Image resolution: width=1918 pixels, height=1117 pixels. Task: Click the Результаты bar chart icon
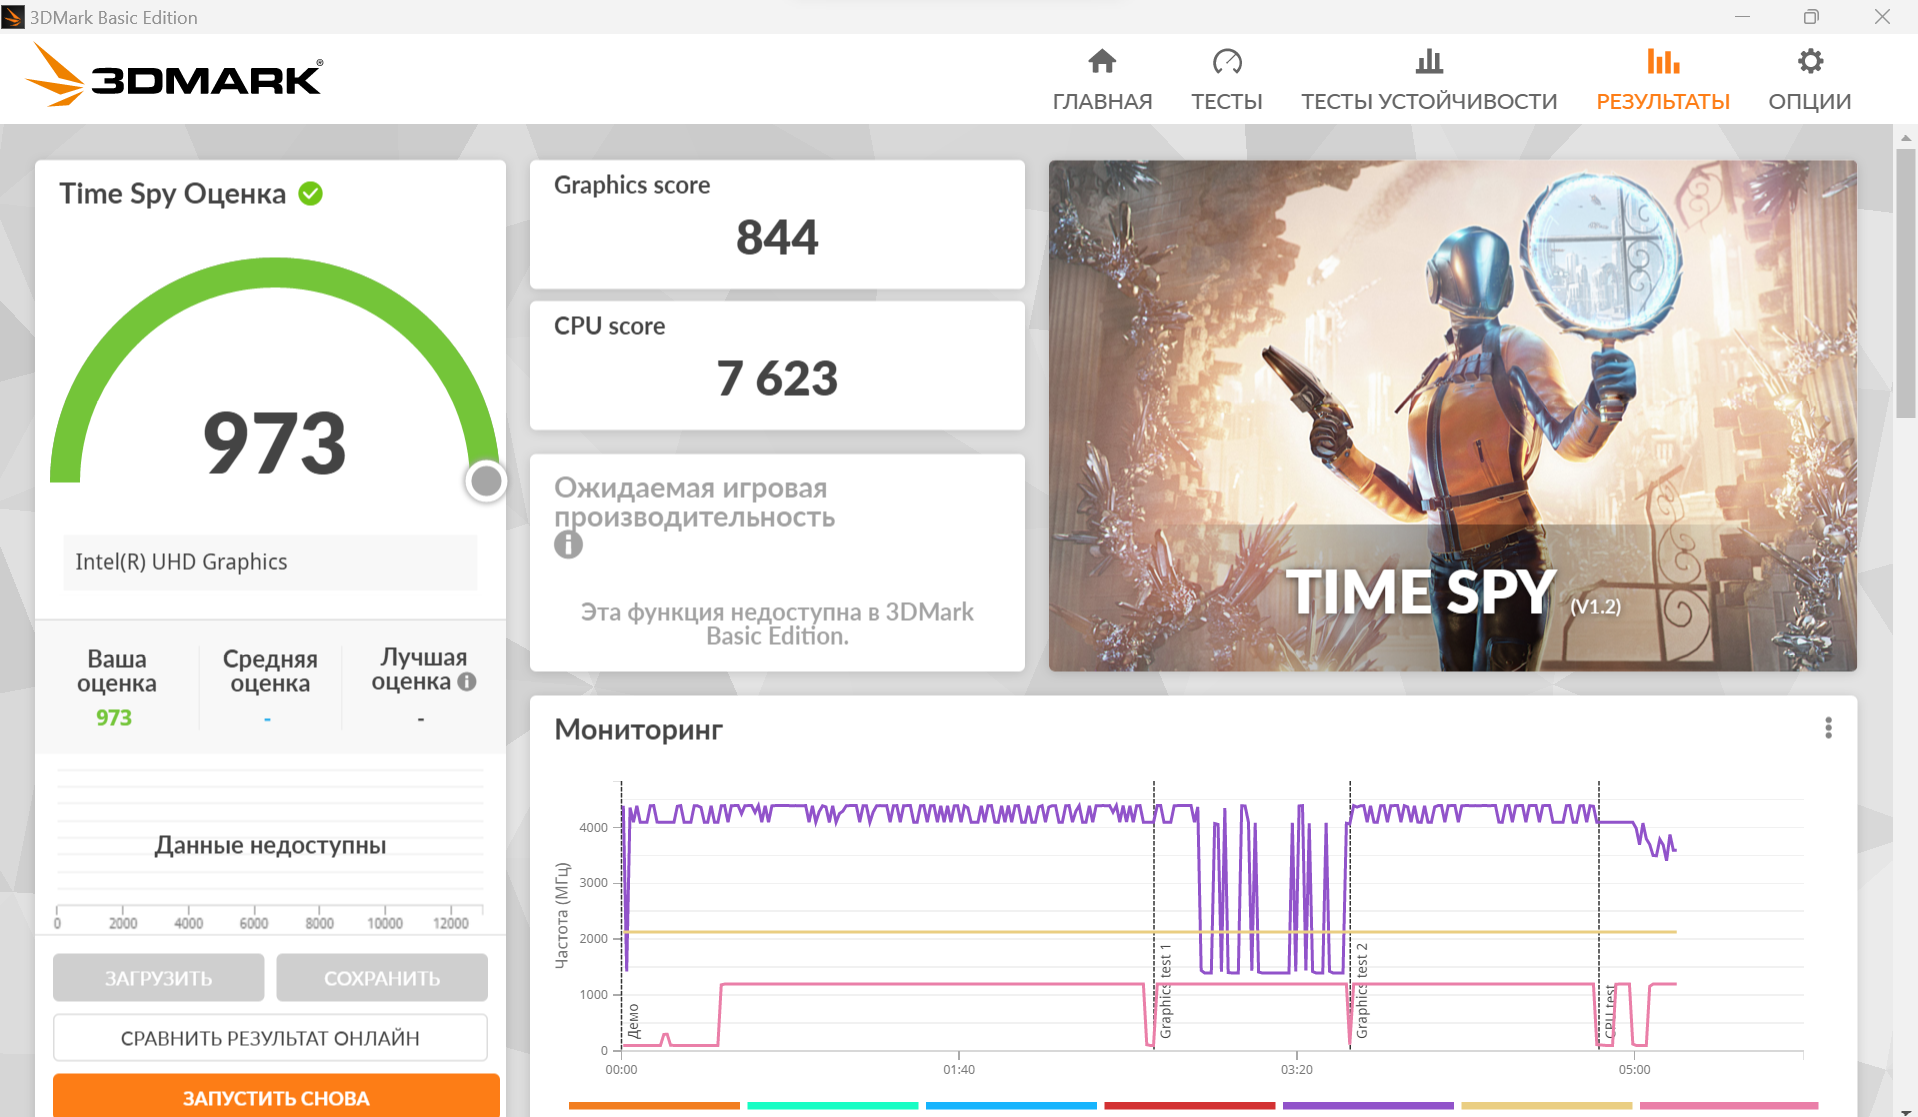1663,62
